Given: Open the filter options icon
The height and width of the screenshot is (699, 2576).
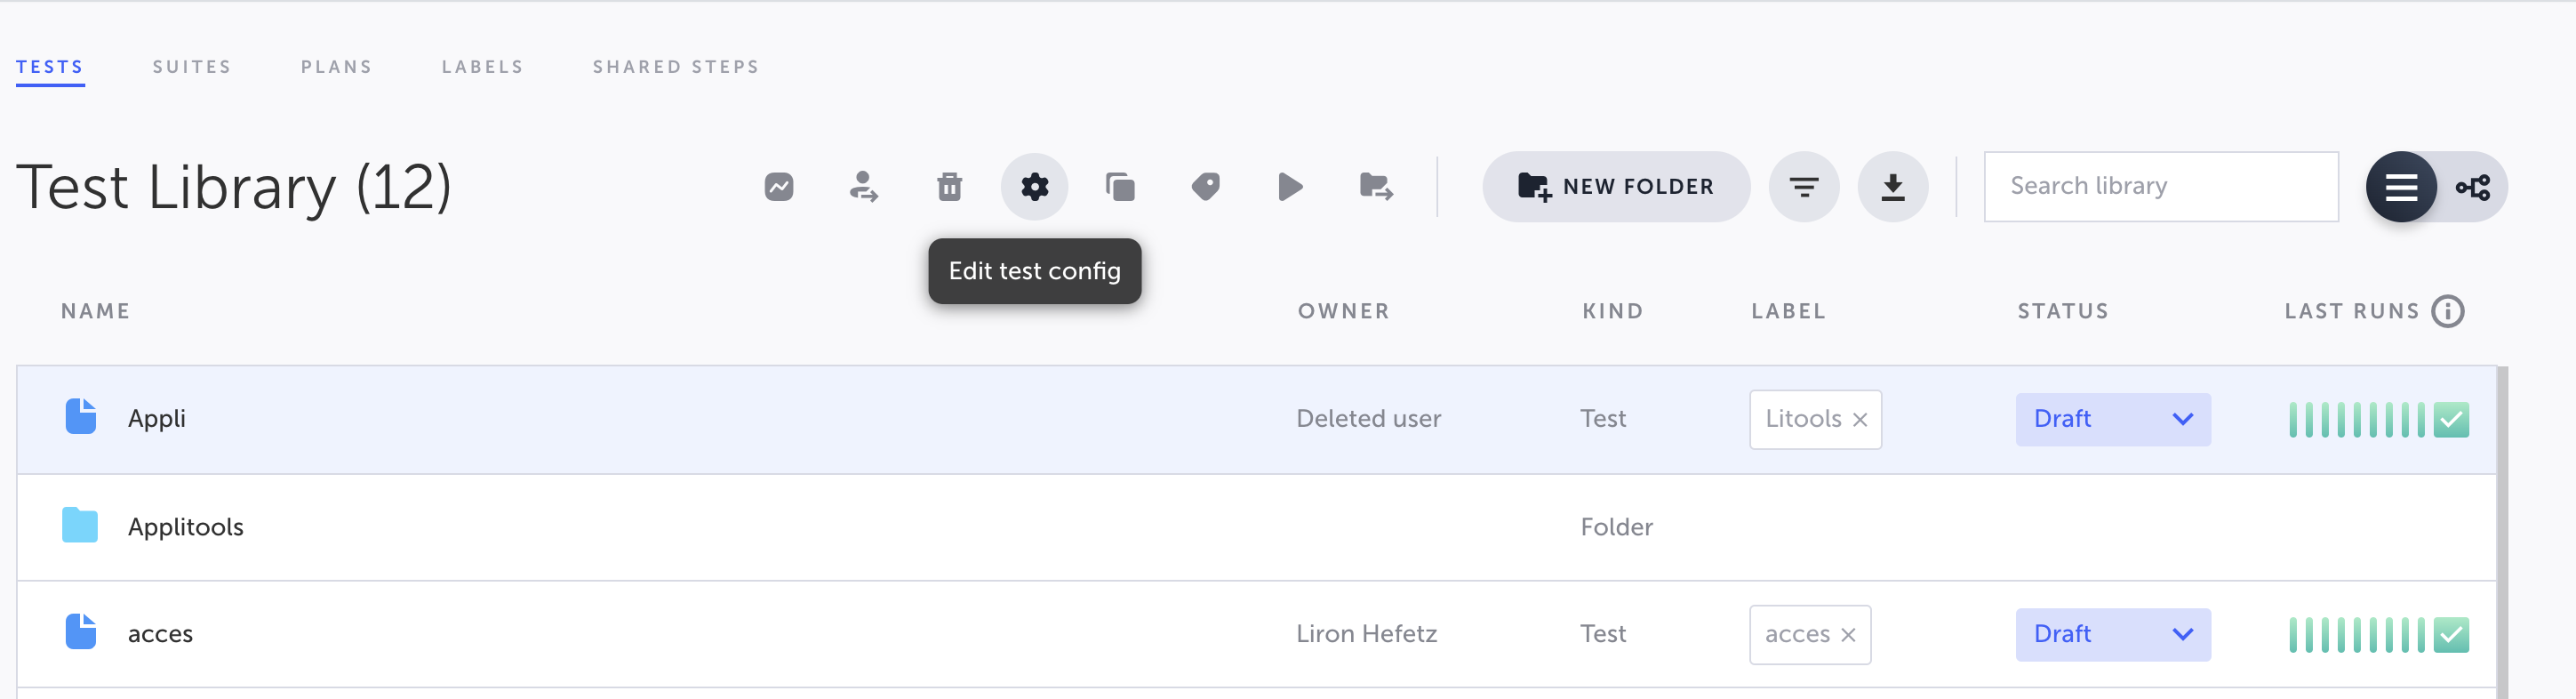Looking at the screenshot, I should [1803, 187].
